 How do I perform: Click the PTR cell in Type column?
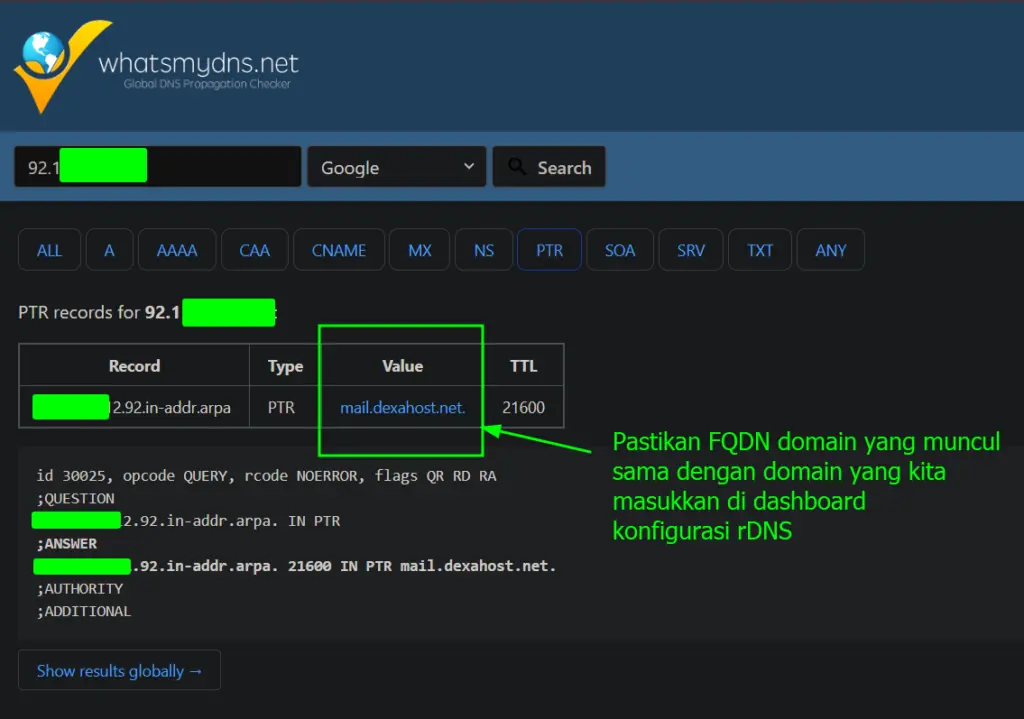click(x=281, y=407)
